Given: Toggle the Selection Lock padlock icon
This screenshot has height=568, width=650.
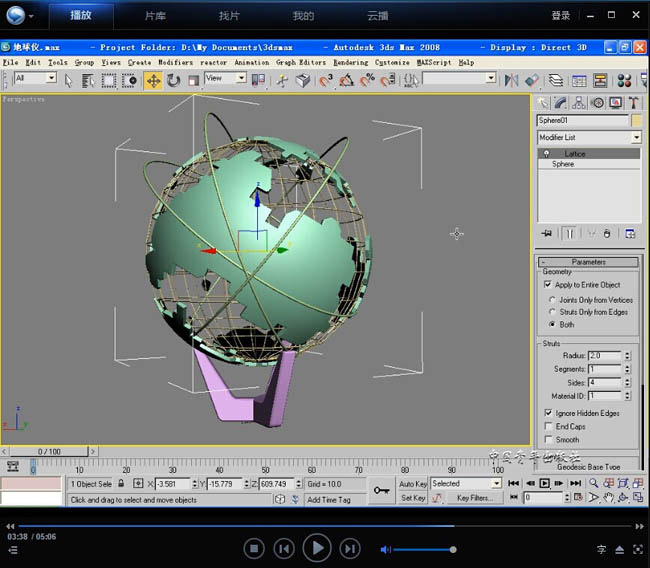Looking at the screenshot, I should 121,483.
